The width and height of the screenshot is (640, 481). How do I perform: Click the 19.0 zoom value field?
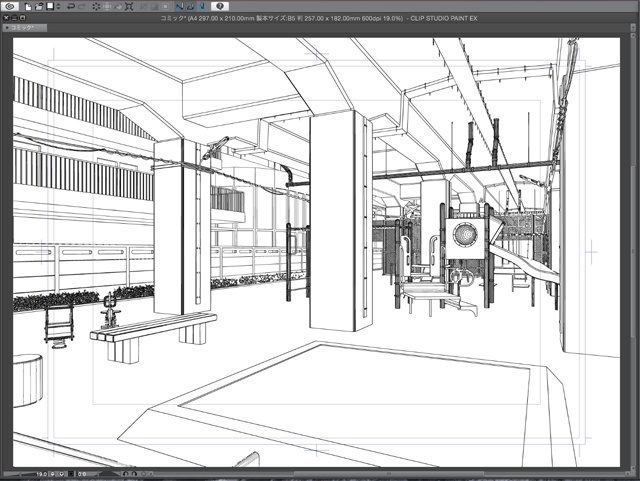pyautogui.click(x=42, y=474)
